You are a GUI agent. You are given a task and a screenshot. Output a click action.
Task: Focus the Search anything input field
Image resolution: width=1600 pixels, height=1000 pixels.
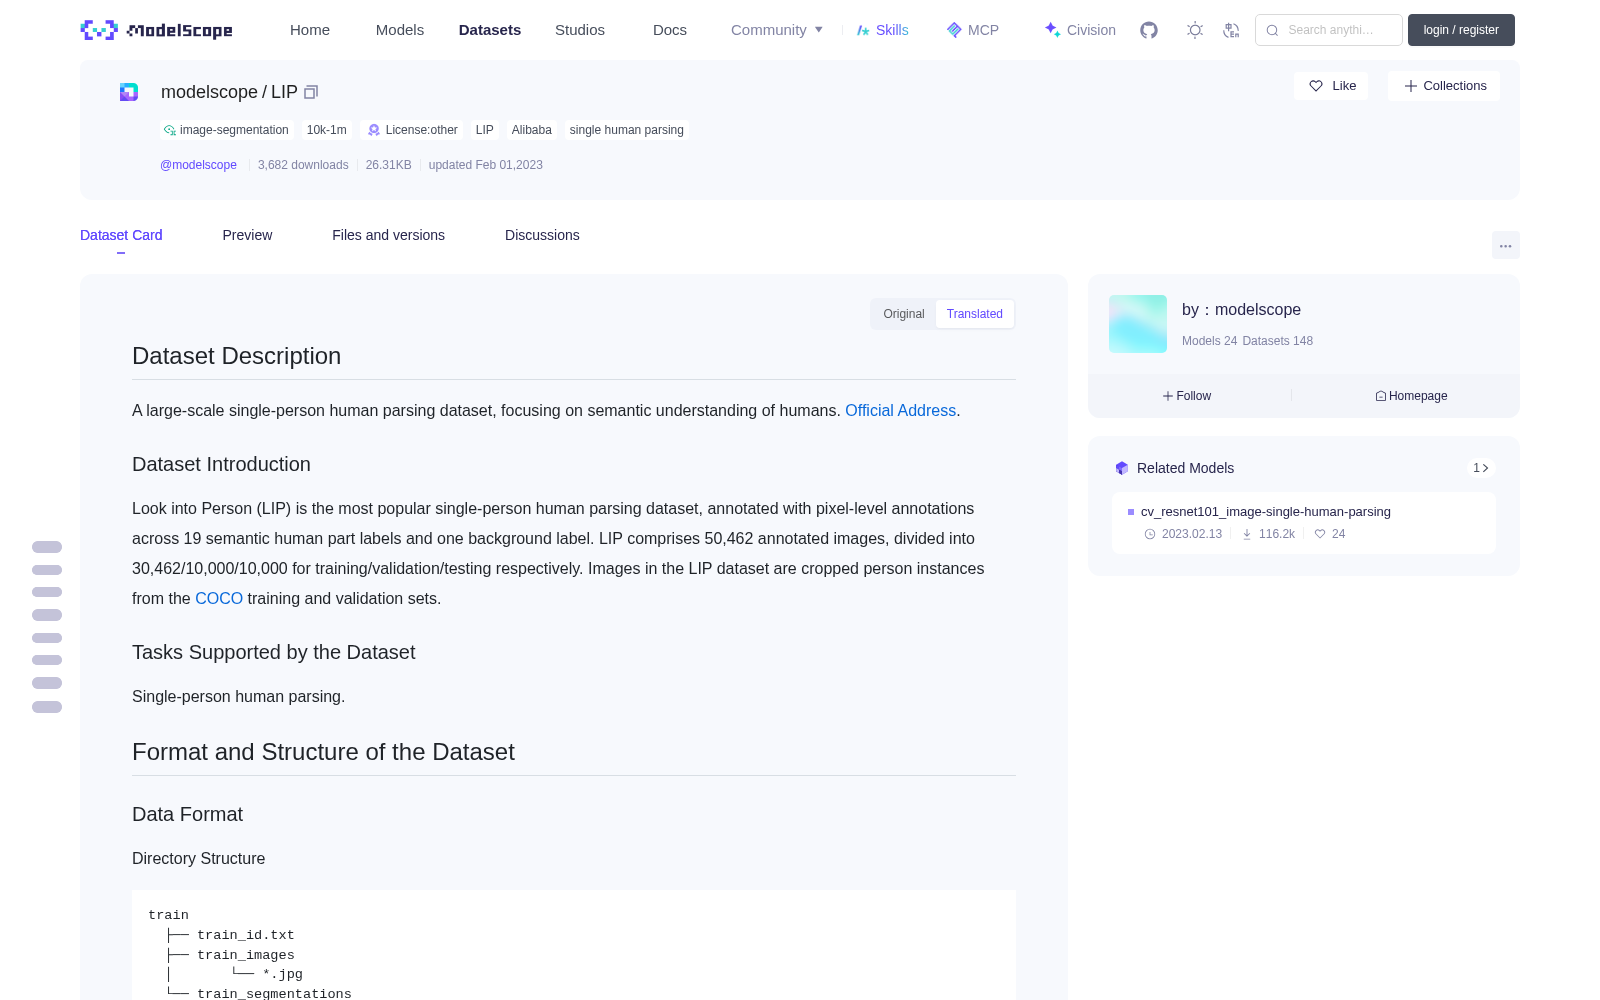[x=1329, y=30]
